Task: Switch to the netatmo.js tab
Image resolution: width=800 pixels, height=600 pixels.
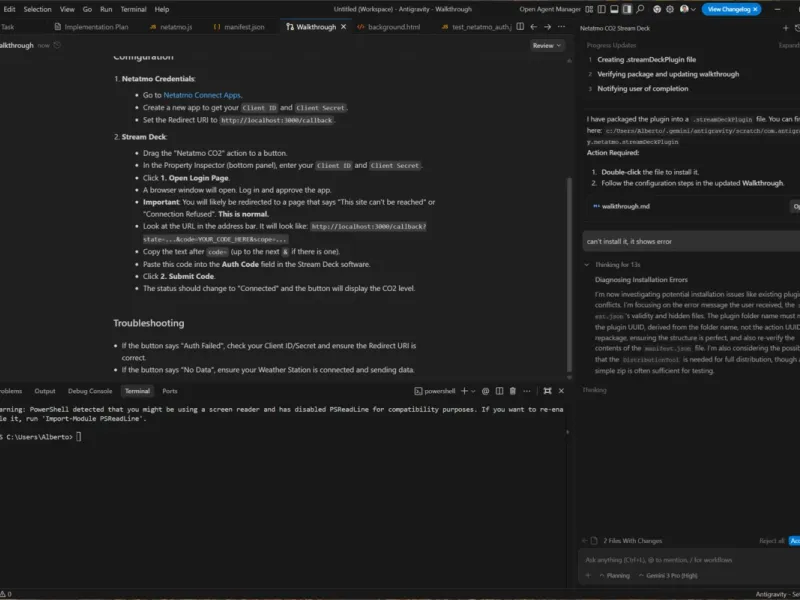Action: (x=171, y=27)
